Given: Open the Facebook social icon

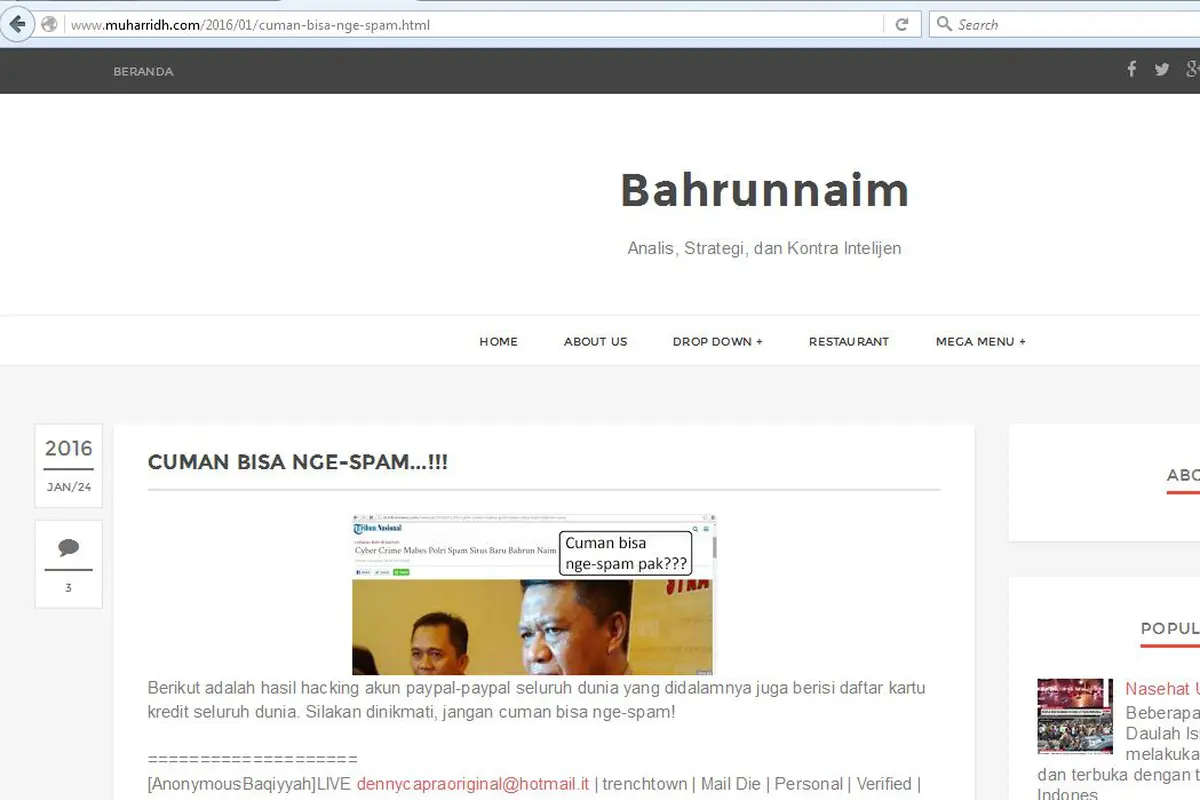Looking at the screenshot, I should [1132, 69].
